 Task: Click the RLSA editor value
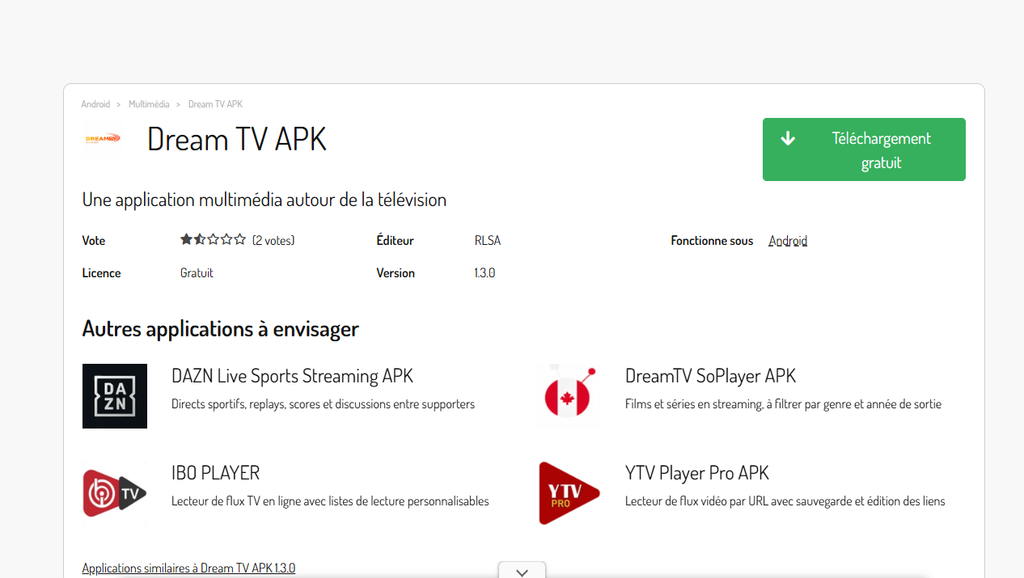click(487, 240)
